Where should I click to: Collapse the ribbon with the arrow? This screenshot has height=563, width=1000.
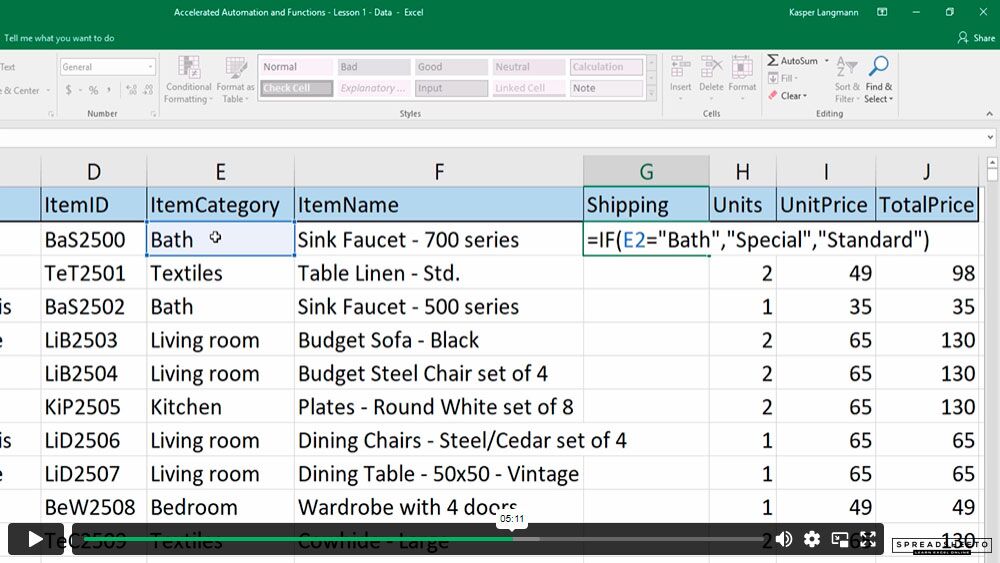pos(989,113)
